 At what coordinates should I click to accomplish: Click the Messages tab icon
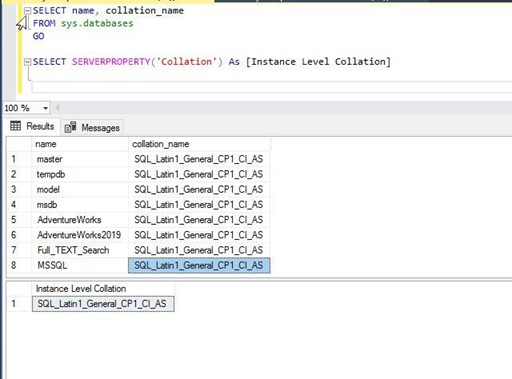pos(71,127)
